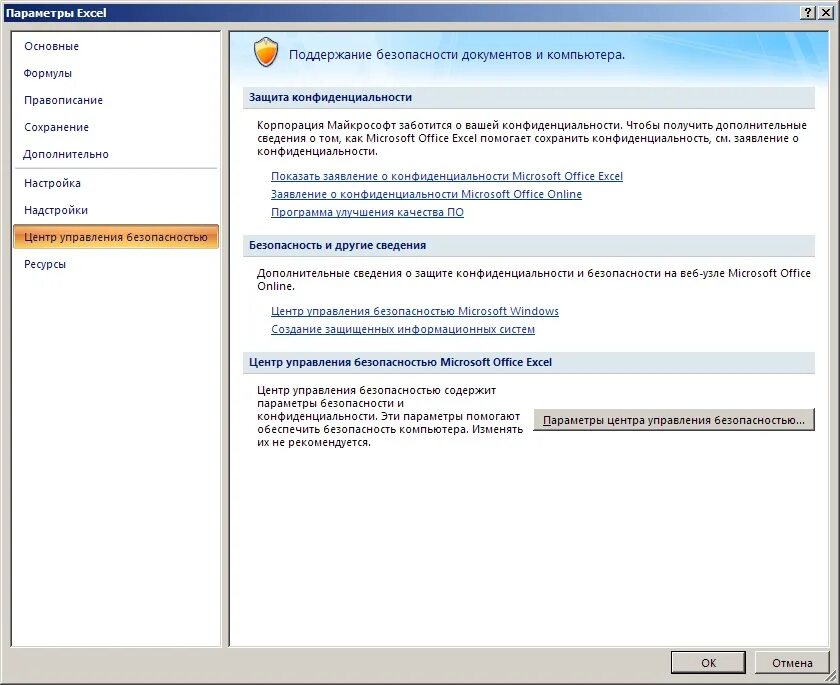The height and width of the screenshot is (685, 840).
Task: Click the Корпорация Майкрософт заботится paragraph
Action: coord(532,138)
